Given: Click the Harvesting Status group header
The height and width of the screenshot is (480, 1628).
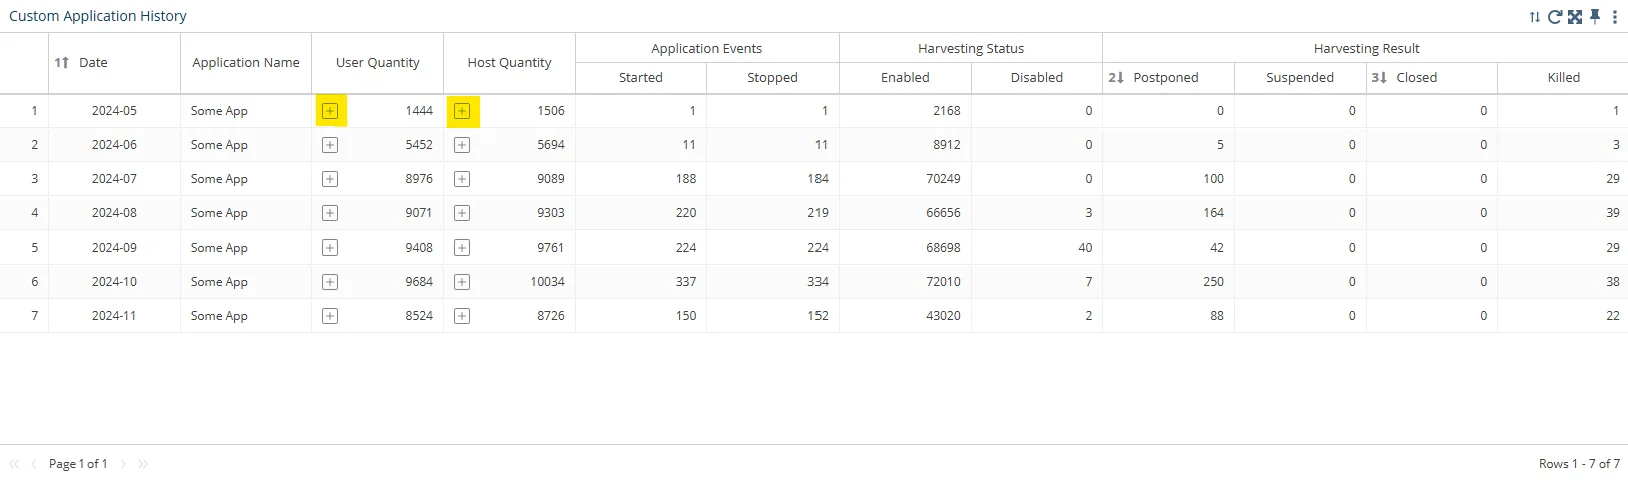Looking at the screenshot, I should (971, 48).
